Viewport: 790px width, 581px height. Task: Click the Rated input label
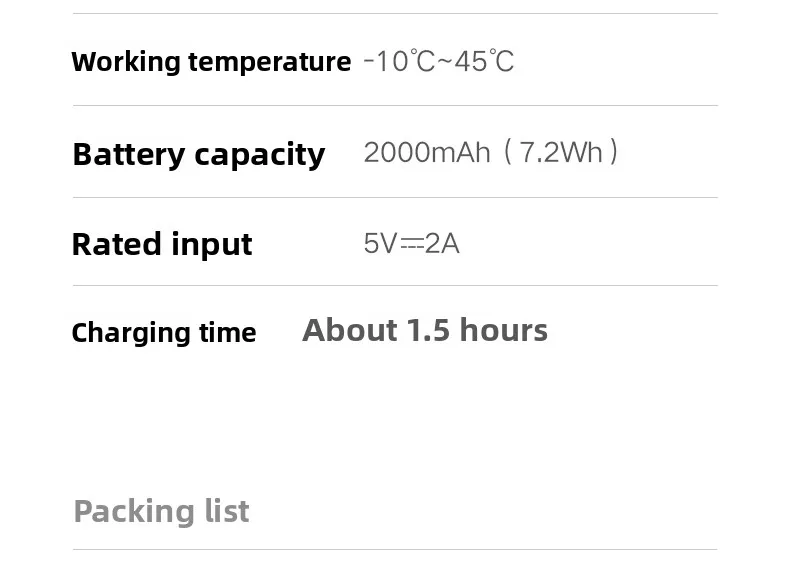[162, 245]
